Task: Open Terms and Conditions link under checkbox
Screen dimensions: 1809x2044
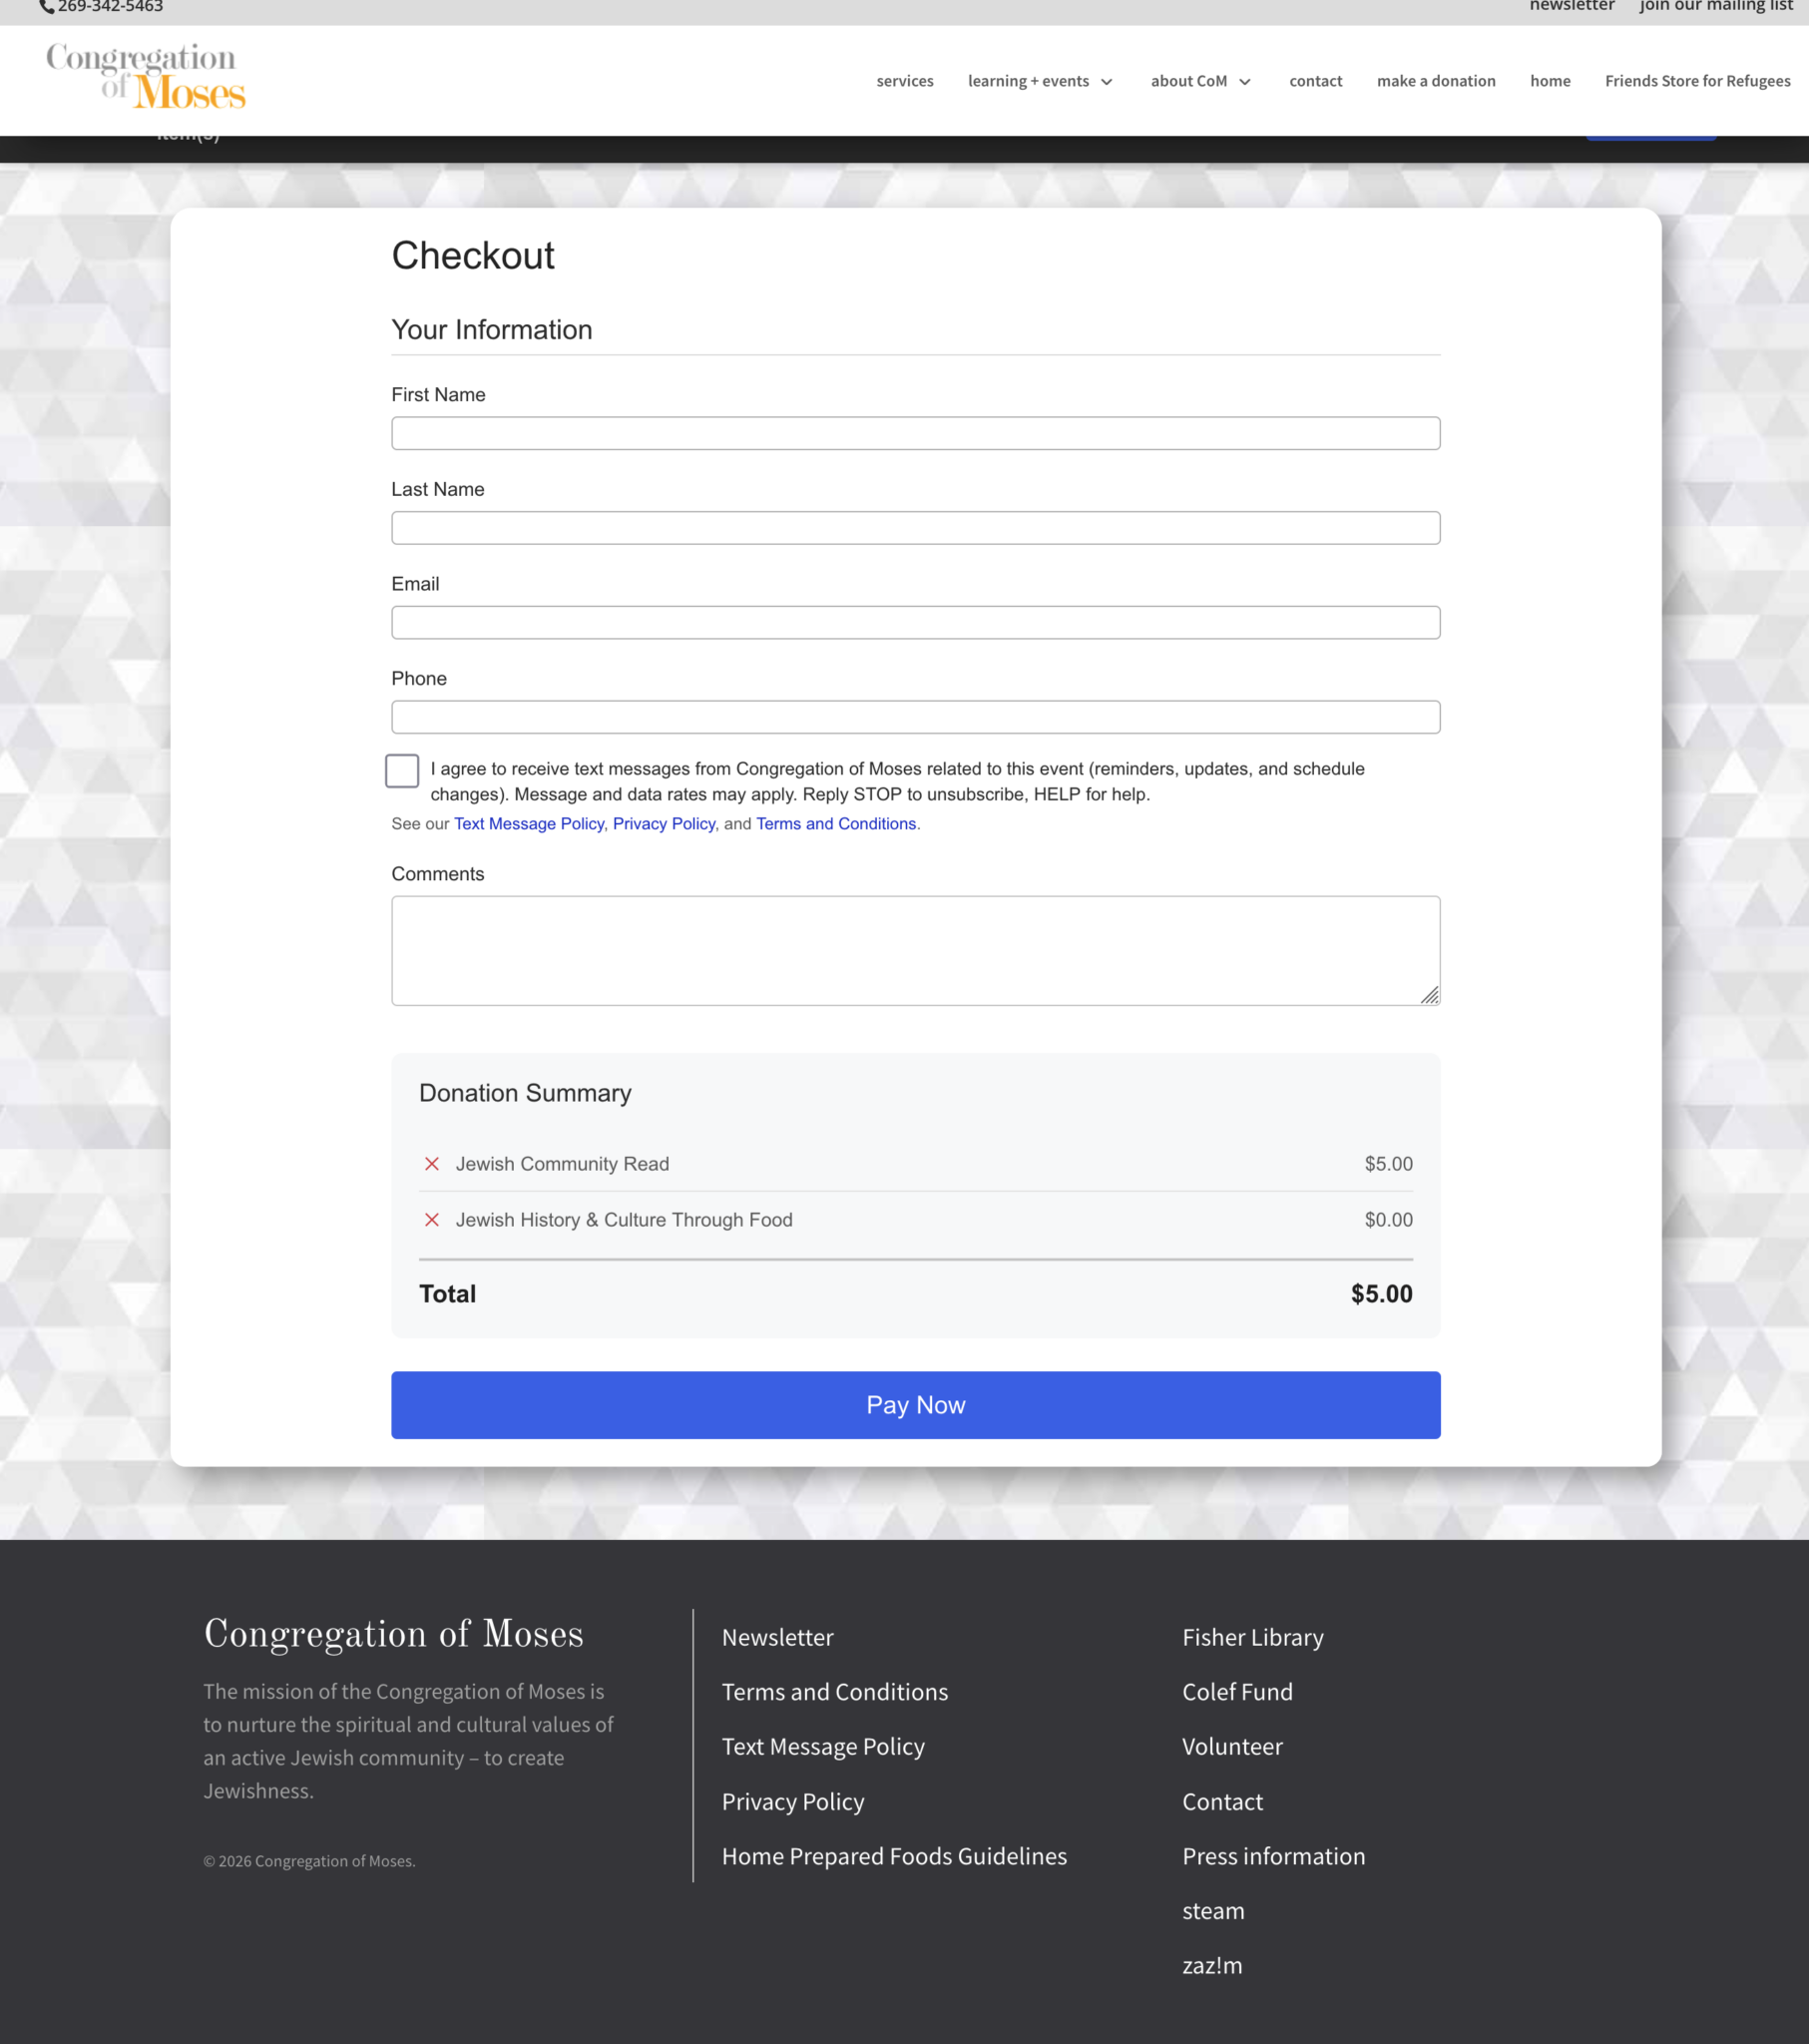Action: (x=836, y=824)
